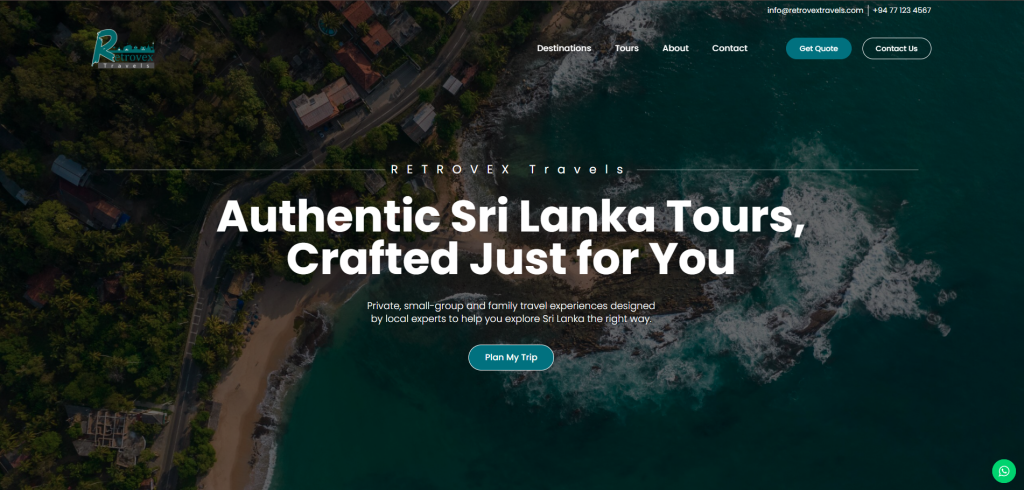Click the Retrovex Travels logo
Screen dimensions: 1024x490
[x=123, y=49]
